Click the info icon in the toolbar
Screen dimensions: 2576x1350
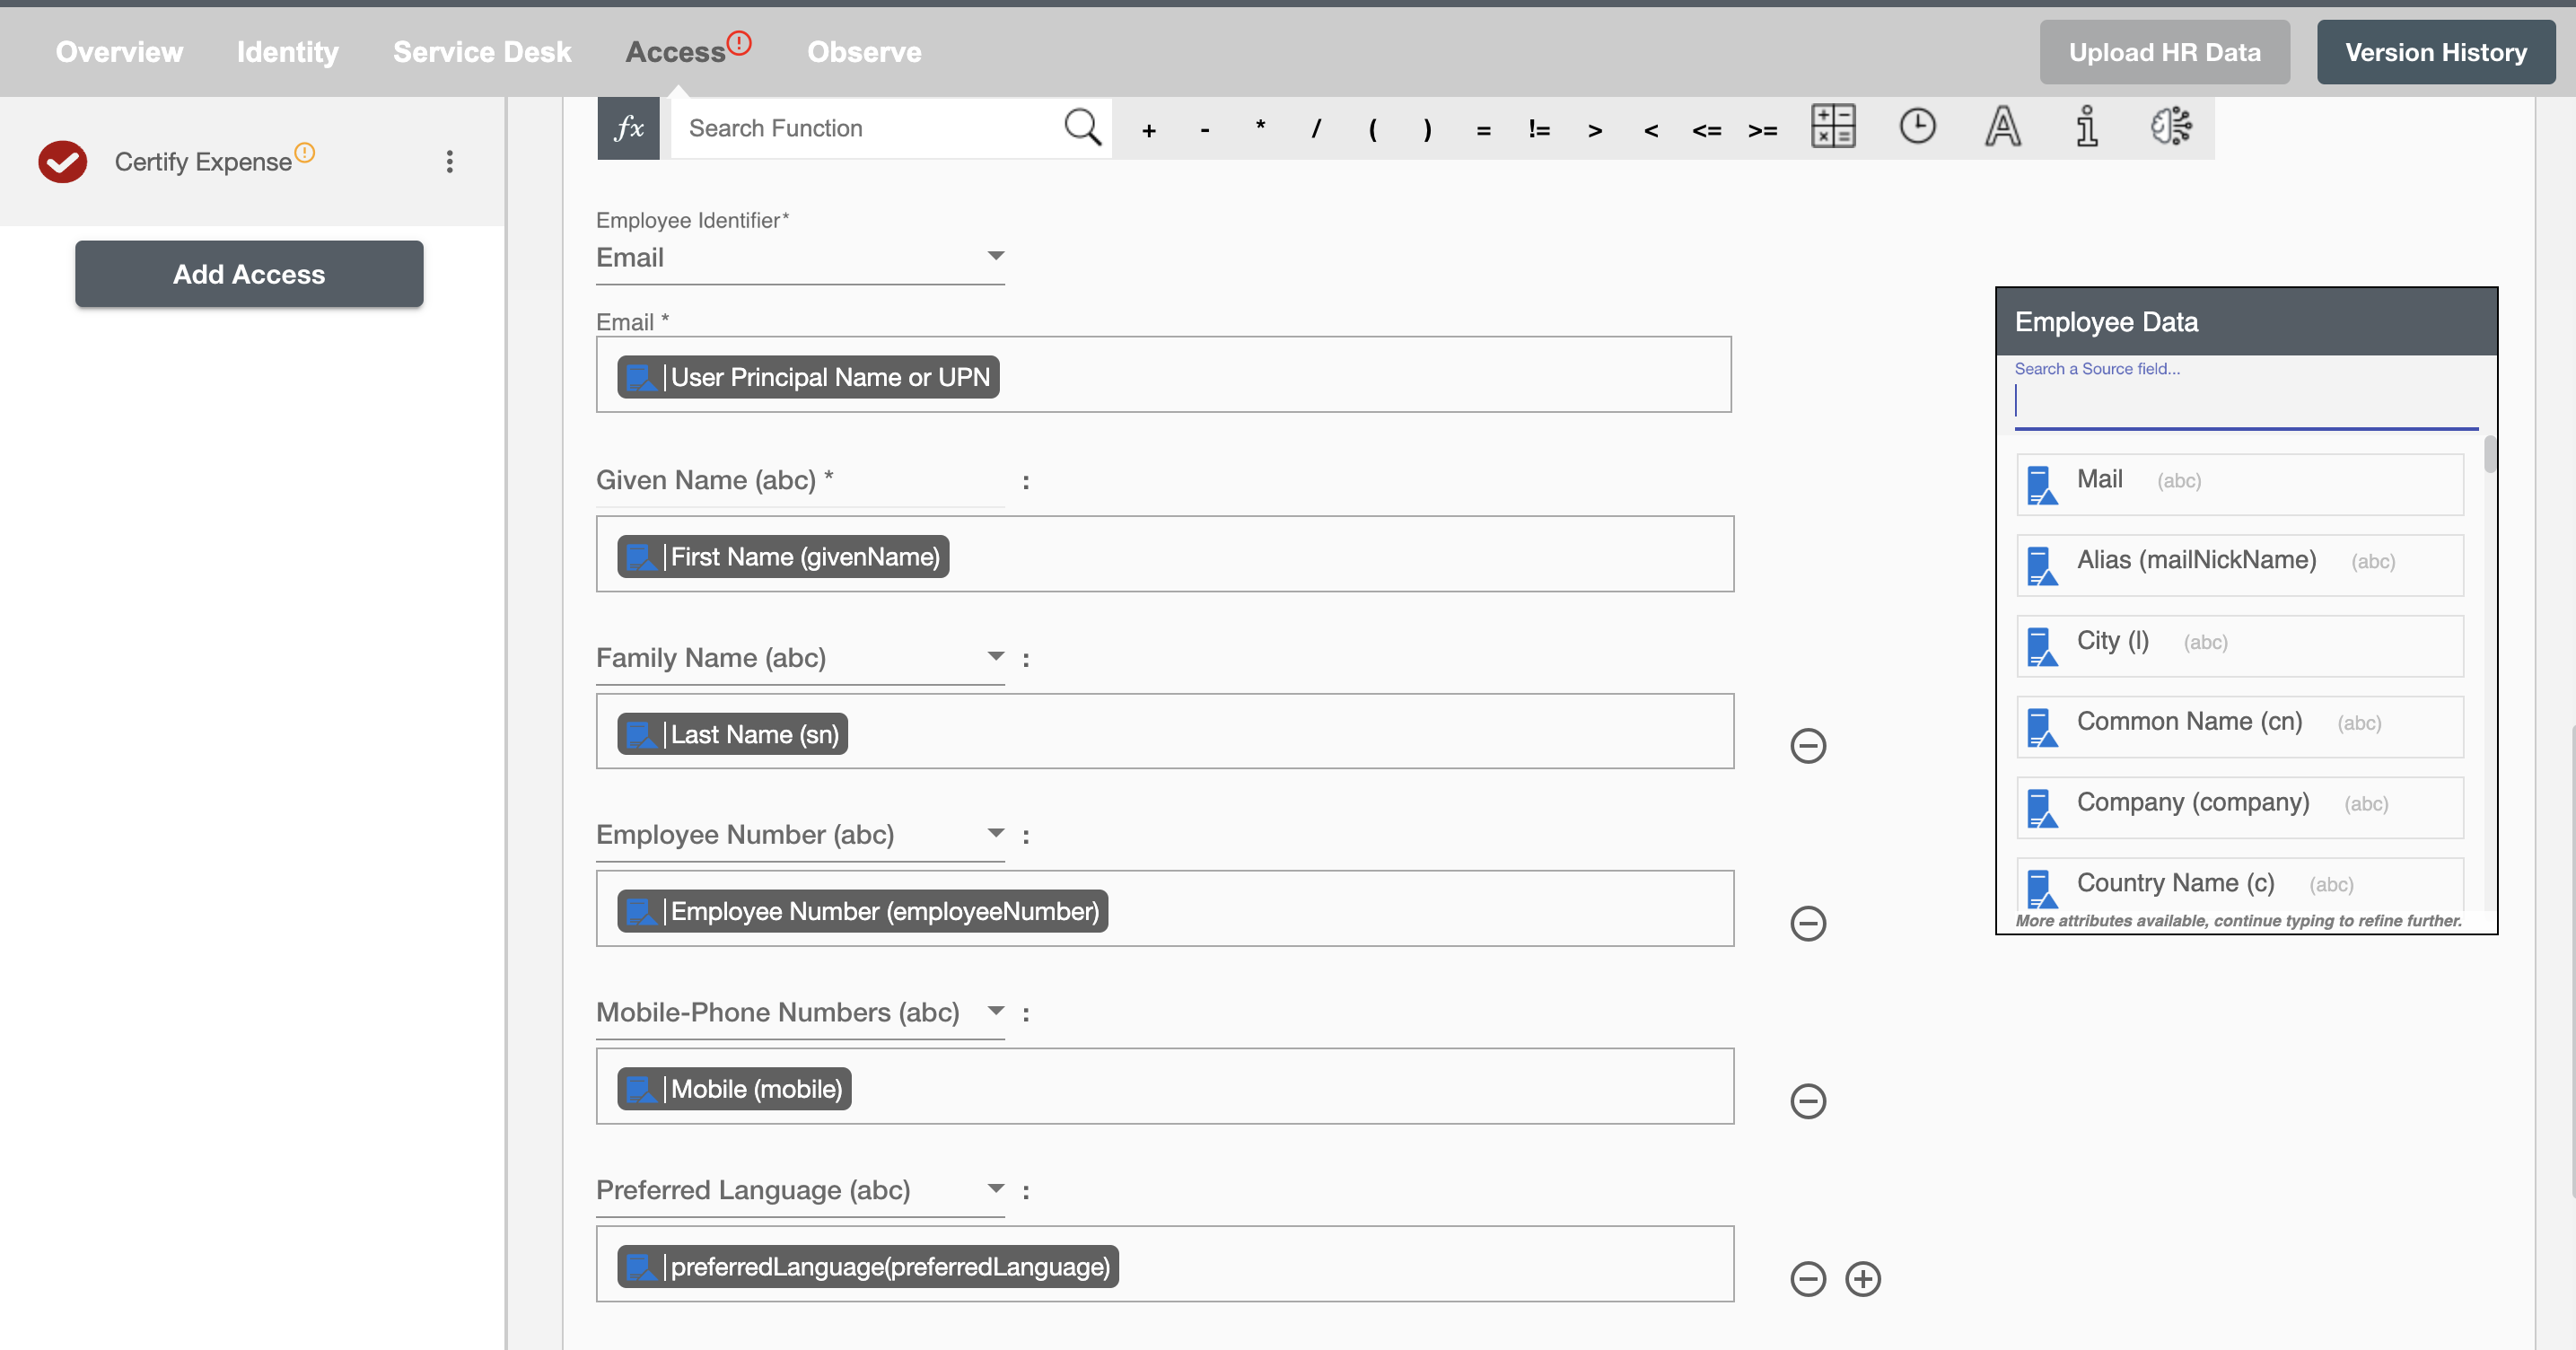[2085, 127]
